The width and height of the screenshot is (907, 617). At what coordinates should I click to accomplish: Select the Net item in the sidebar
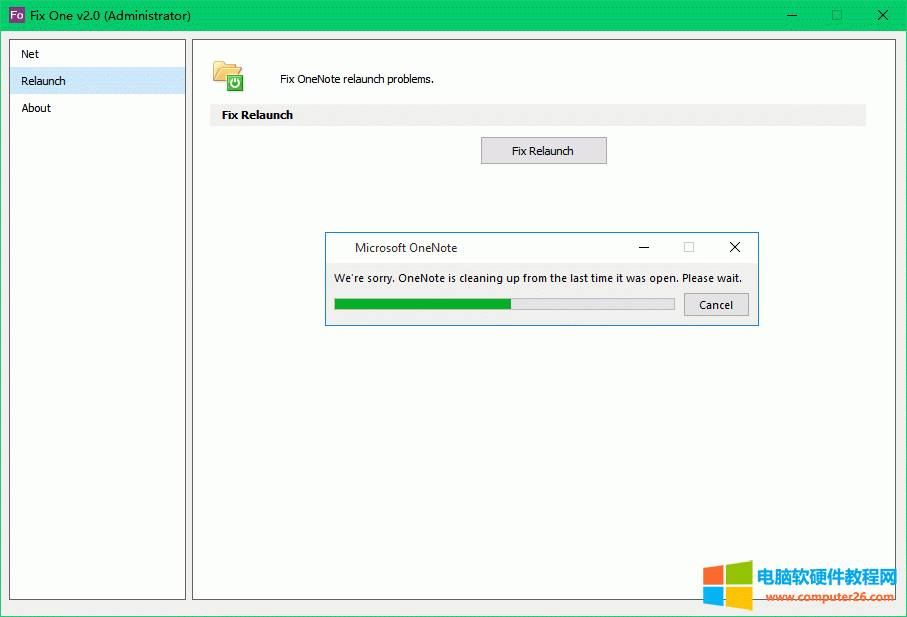tap(30, 53)
